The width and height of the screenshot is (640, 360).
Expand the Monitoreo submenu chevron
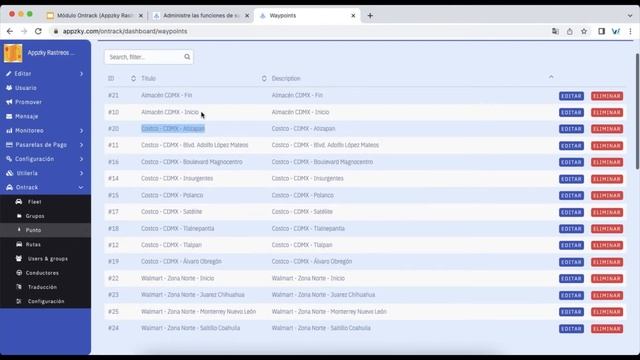[82, 131]
